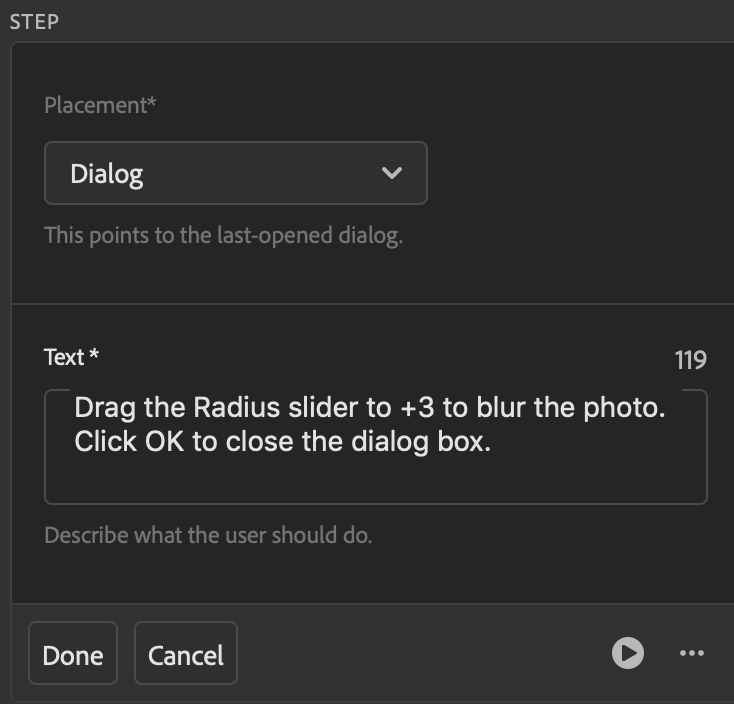Click the Placement* field label
The height and width of the screenshot is (704, 734).
[100, 105]
